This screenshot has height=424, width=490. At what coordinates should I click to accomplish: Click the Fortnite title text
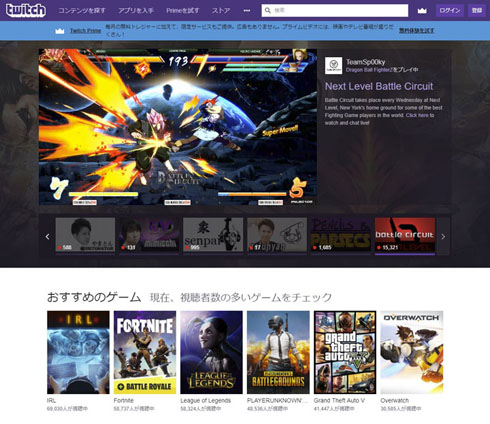click(x=124, y=400)
